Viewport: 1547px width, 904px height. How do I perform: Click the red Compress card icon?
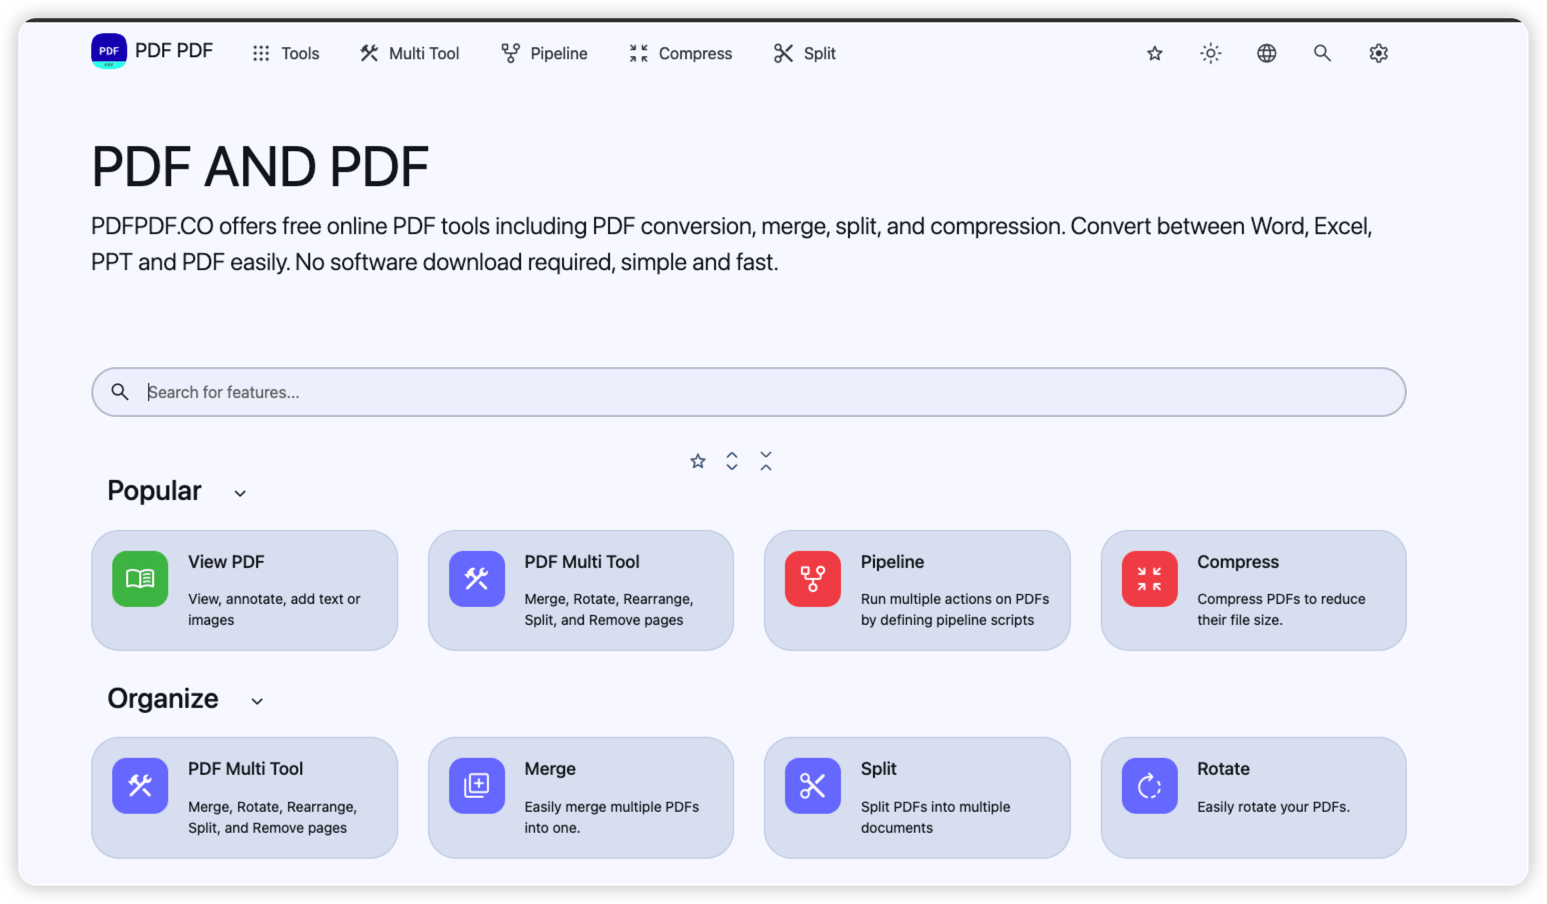click(1150, 579)
